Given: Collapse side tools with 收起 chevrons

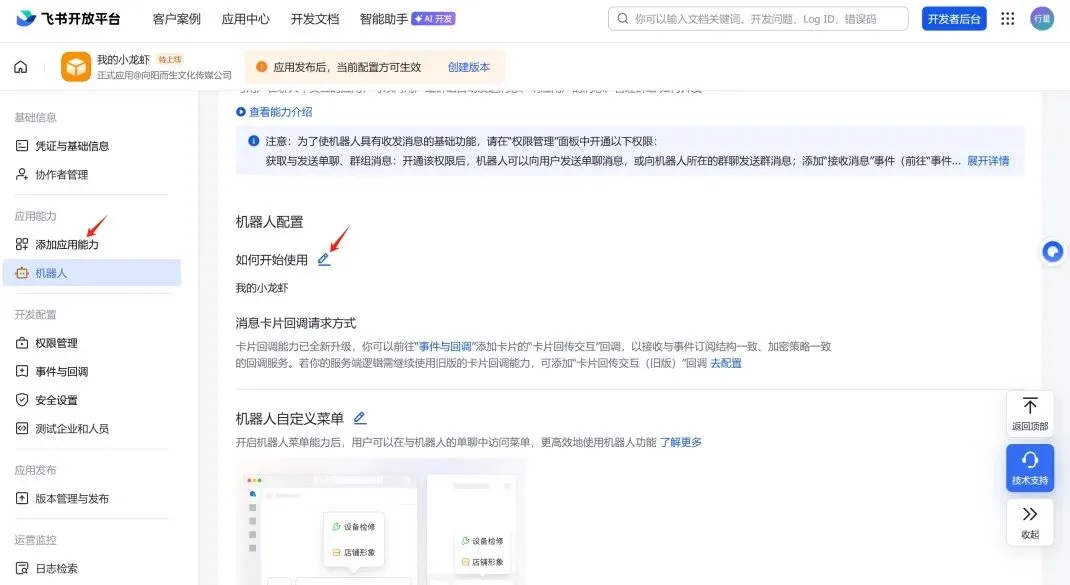Looking at the screenshot, I should pos(1030,522).
